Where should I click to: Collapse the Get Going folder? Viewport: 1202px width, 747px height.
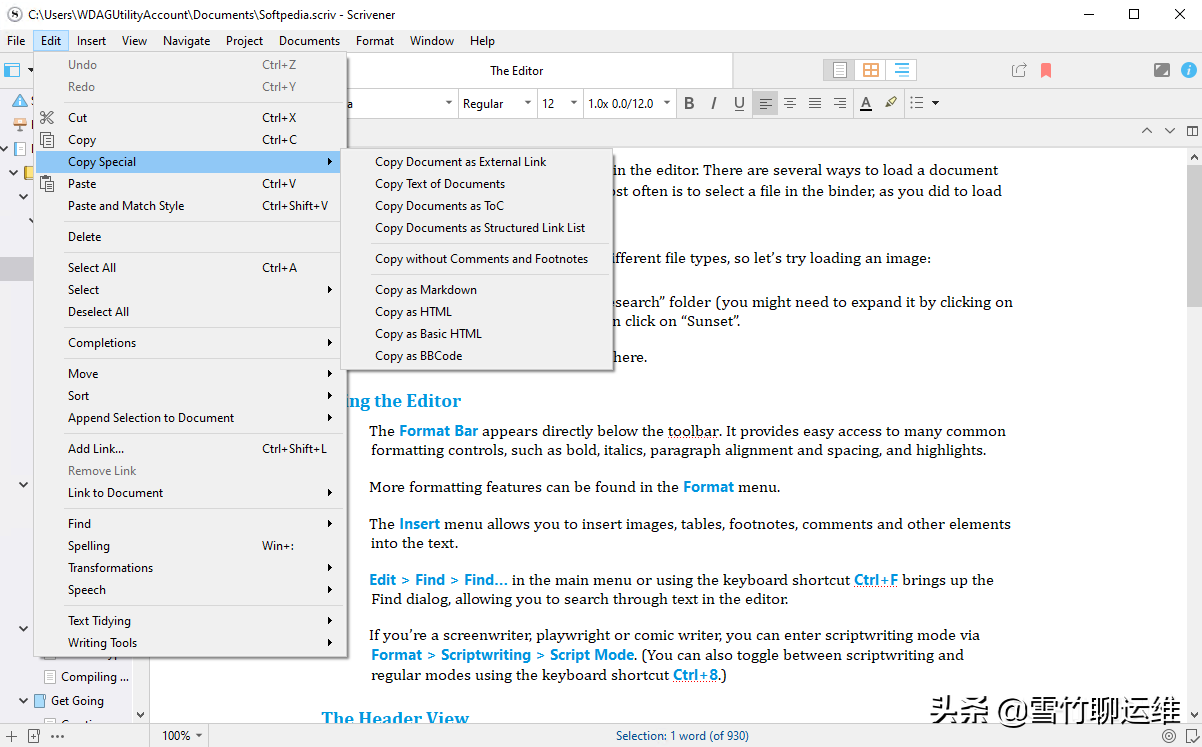tap(23, 701)
